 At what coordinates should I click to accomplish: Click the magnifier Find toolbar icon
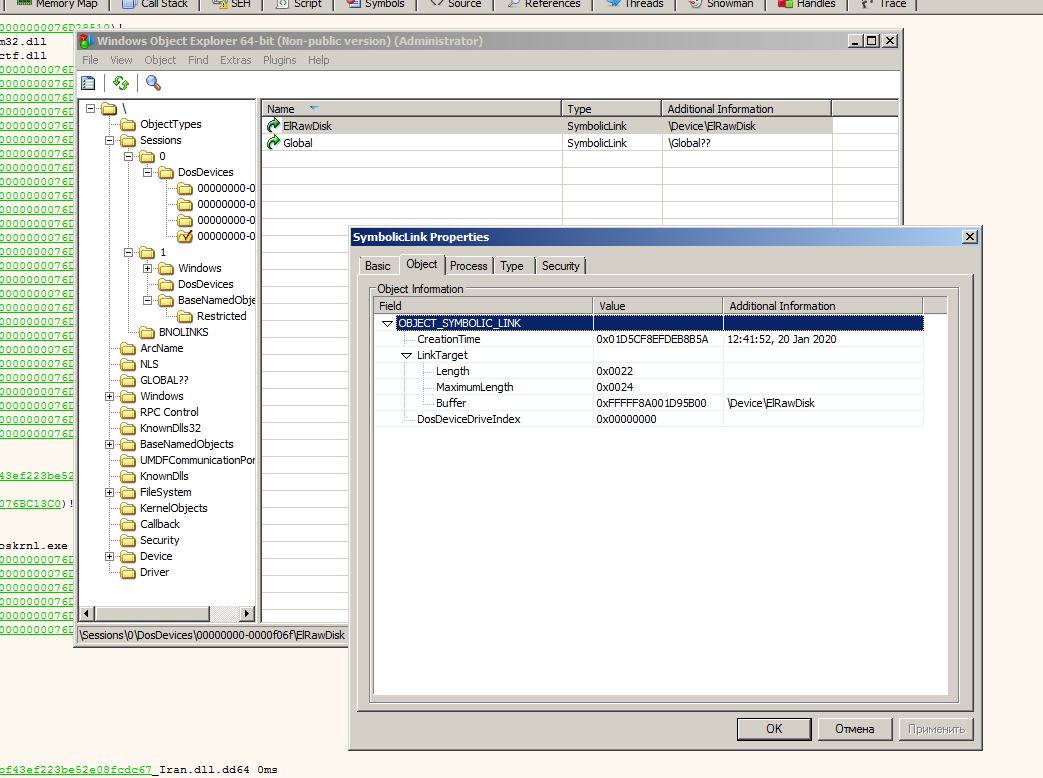(x=154, y=83)
